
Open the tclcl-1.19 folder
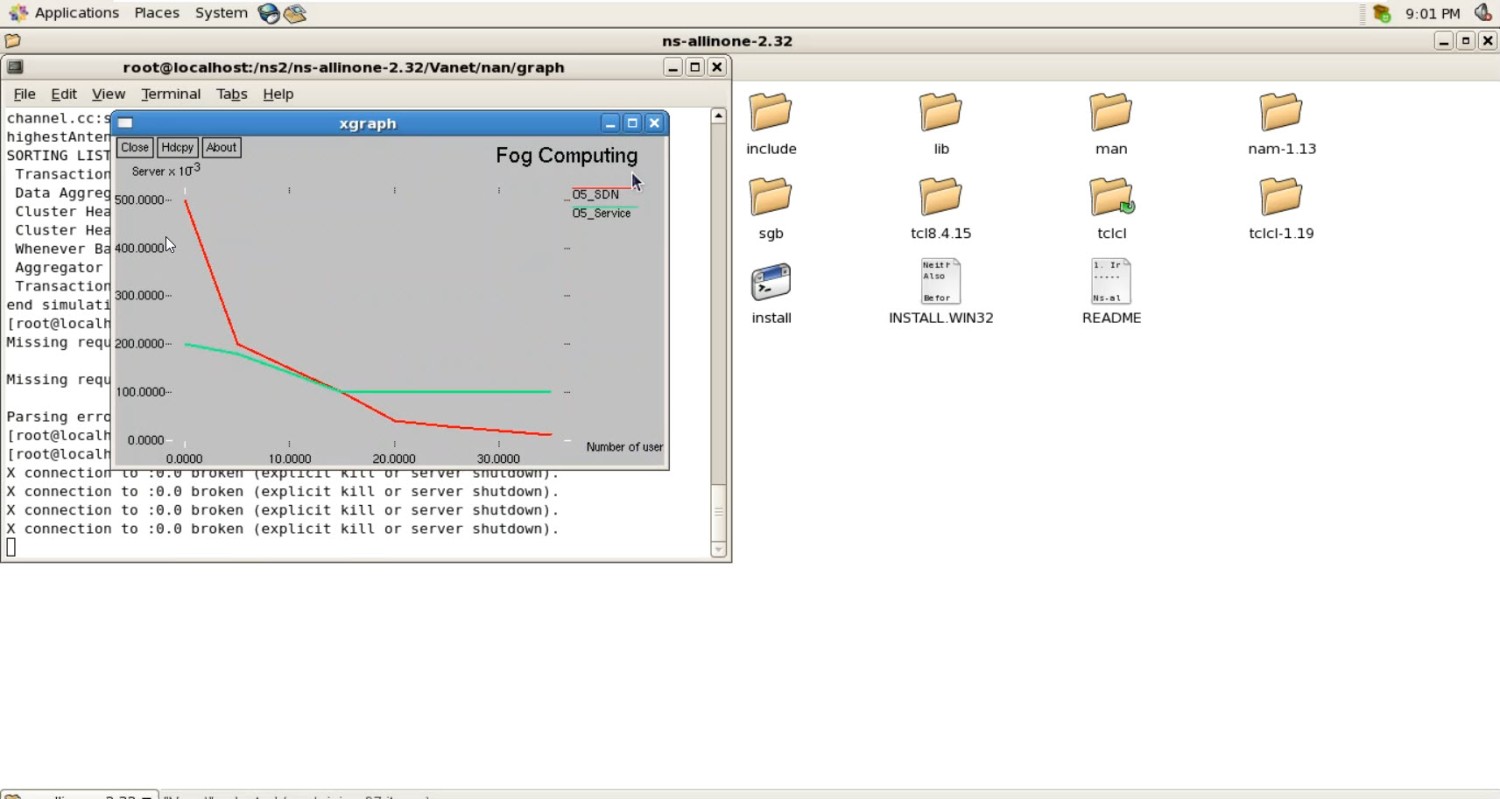(1280, 198)
